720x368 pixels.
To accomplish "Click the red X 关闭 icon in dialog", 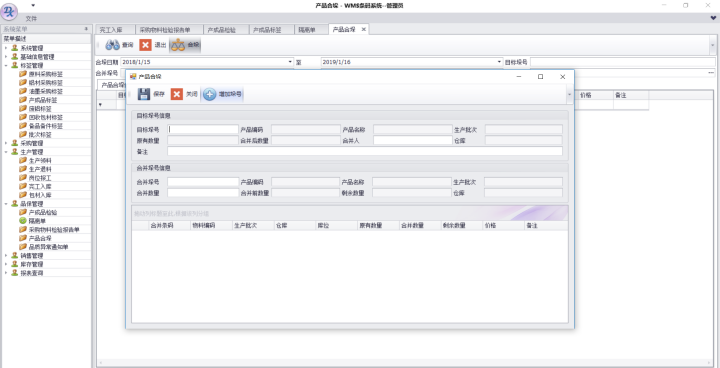I will [x=177, y=94].
